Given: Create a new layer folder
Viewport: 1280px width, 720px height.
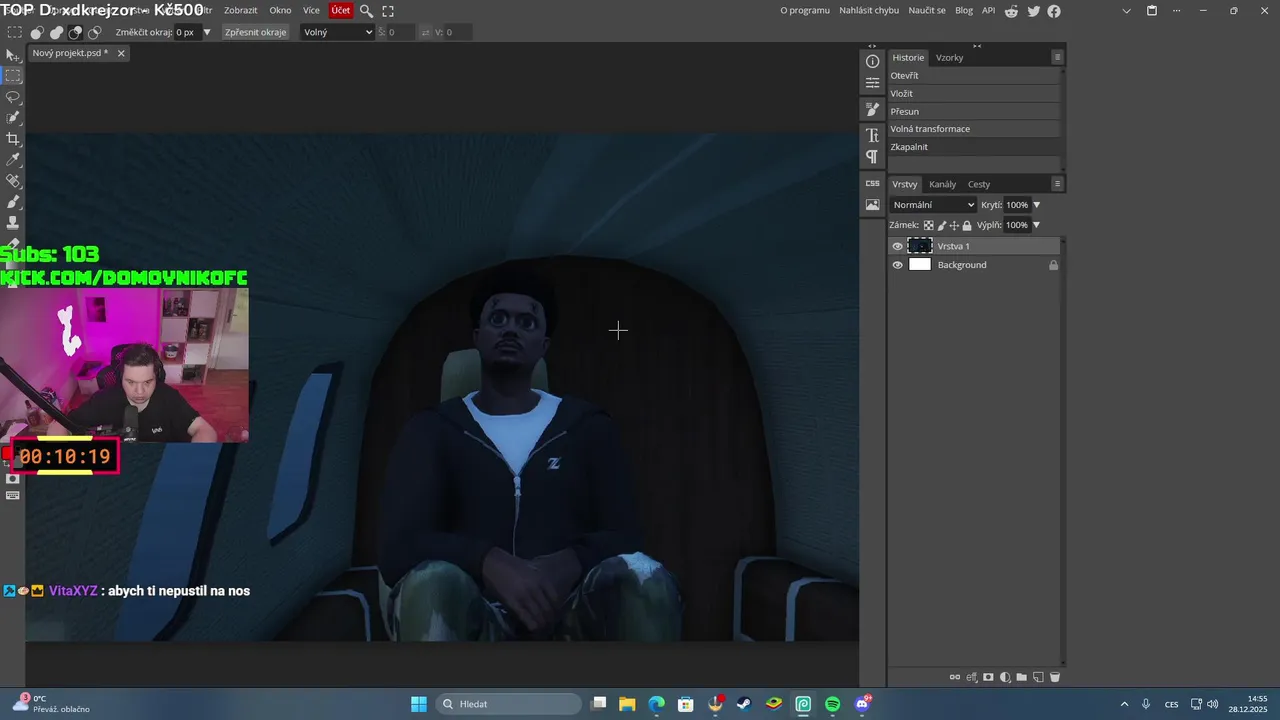Looking at the screenshot, I should pos(1021,677).
